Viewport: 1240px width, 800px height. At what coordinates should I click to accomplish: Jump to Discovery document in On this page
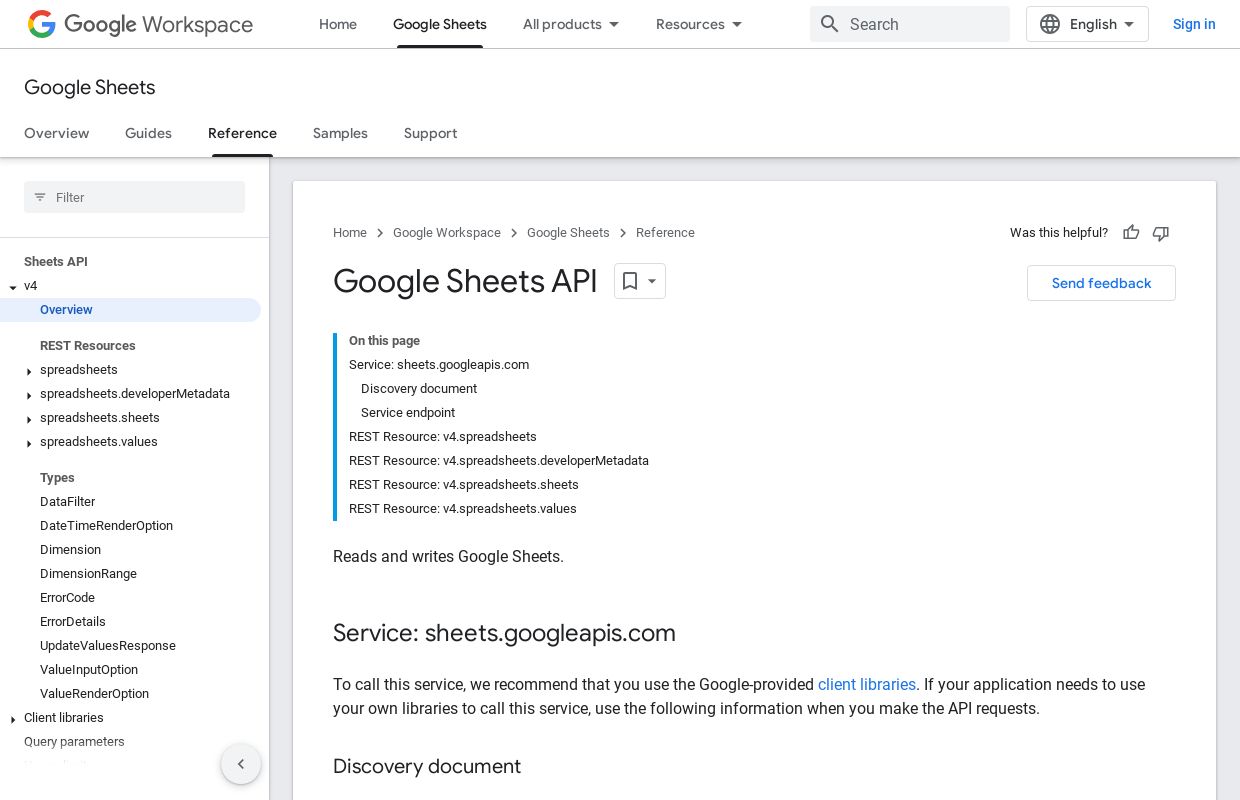point(419,389)
